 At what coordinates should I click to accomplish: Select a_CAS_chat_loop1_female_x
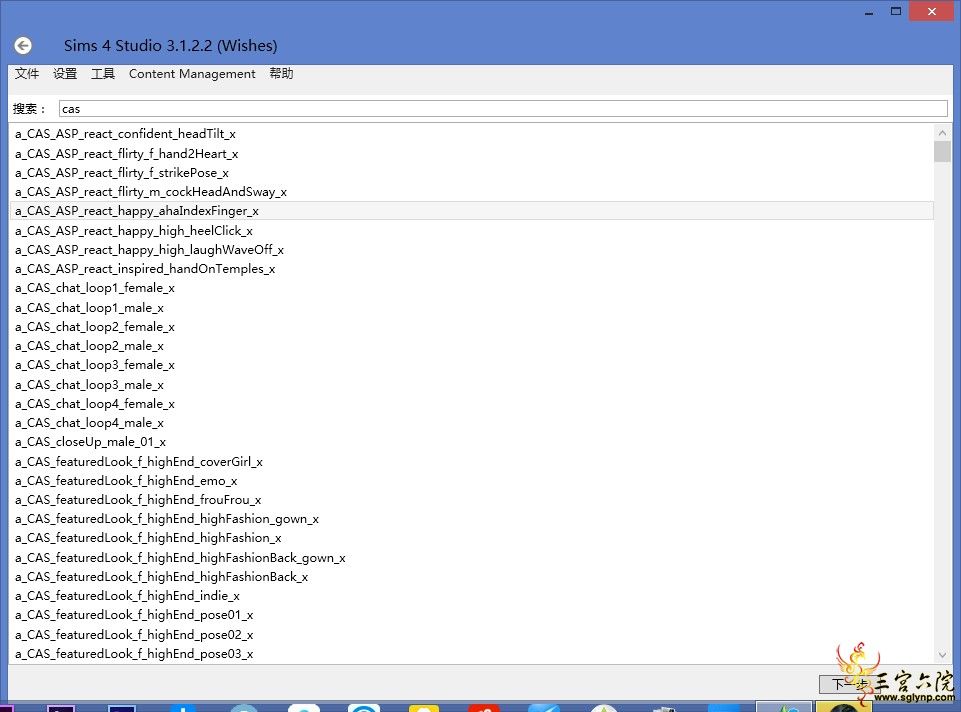(x=471, y=287)
